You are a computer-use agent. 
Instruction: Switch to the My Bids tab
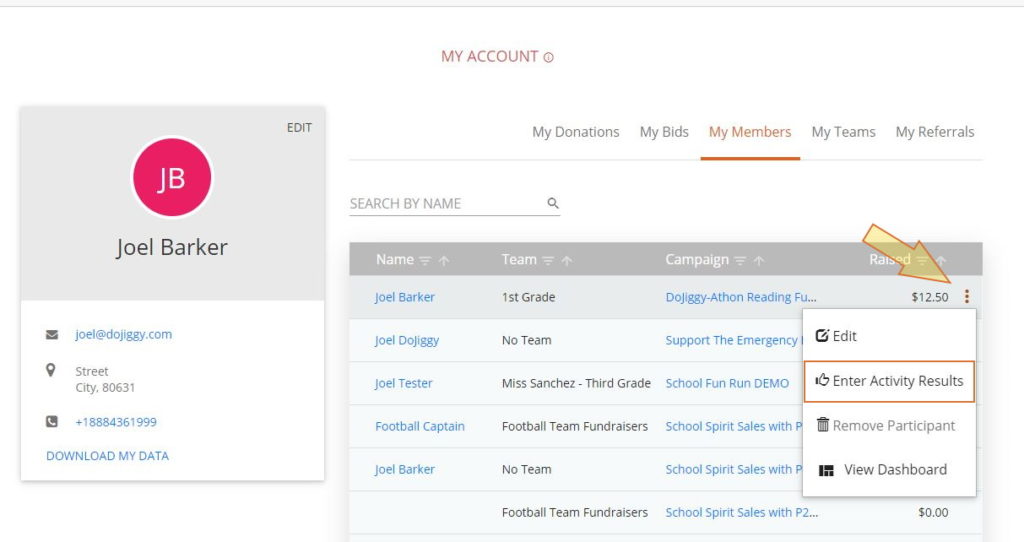pyautogui.click(x=664, y=132)
